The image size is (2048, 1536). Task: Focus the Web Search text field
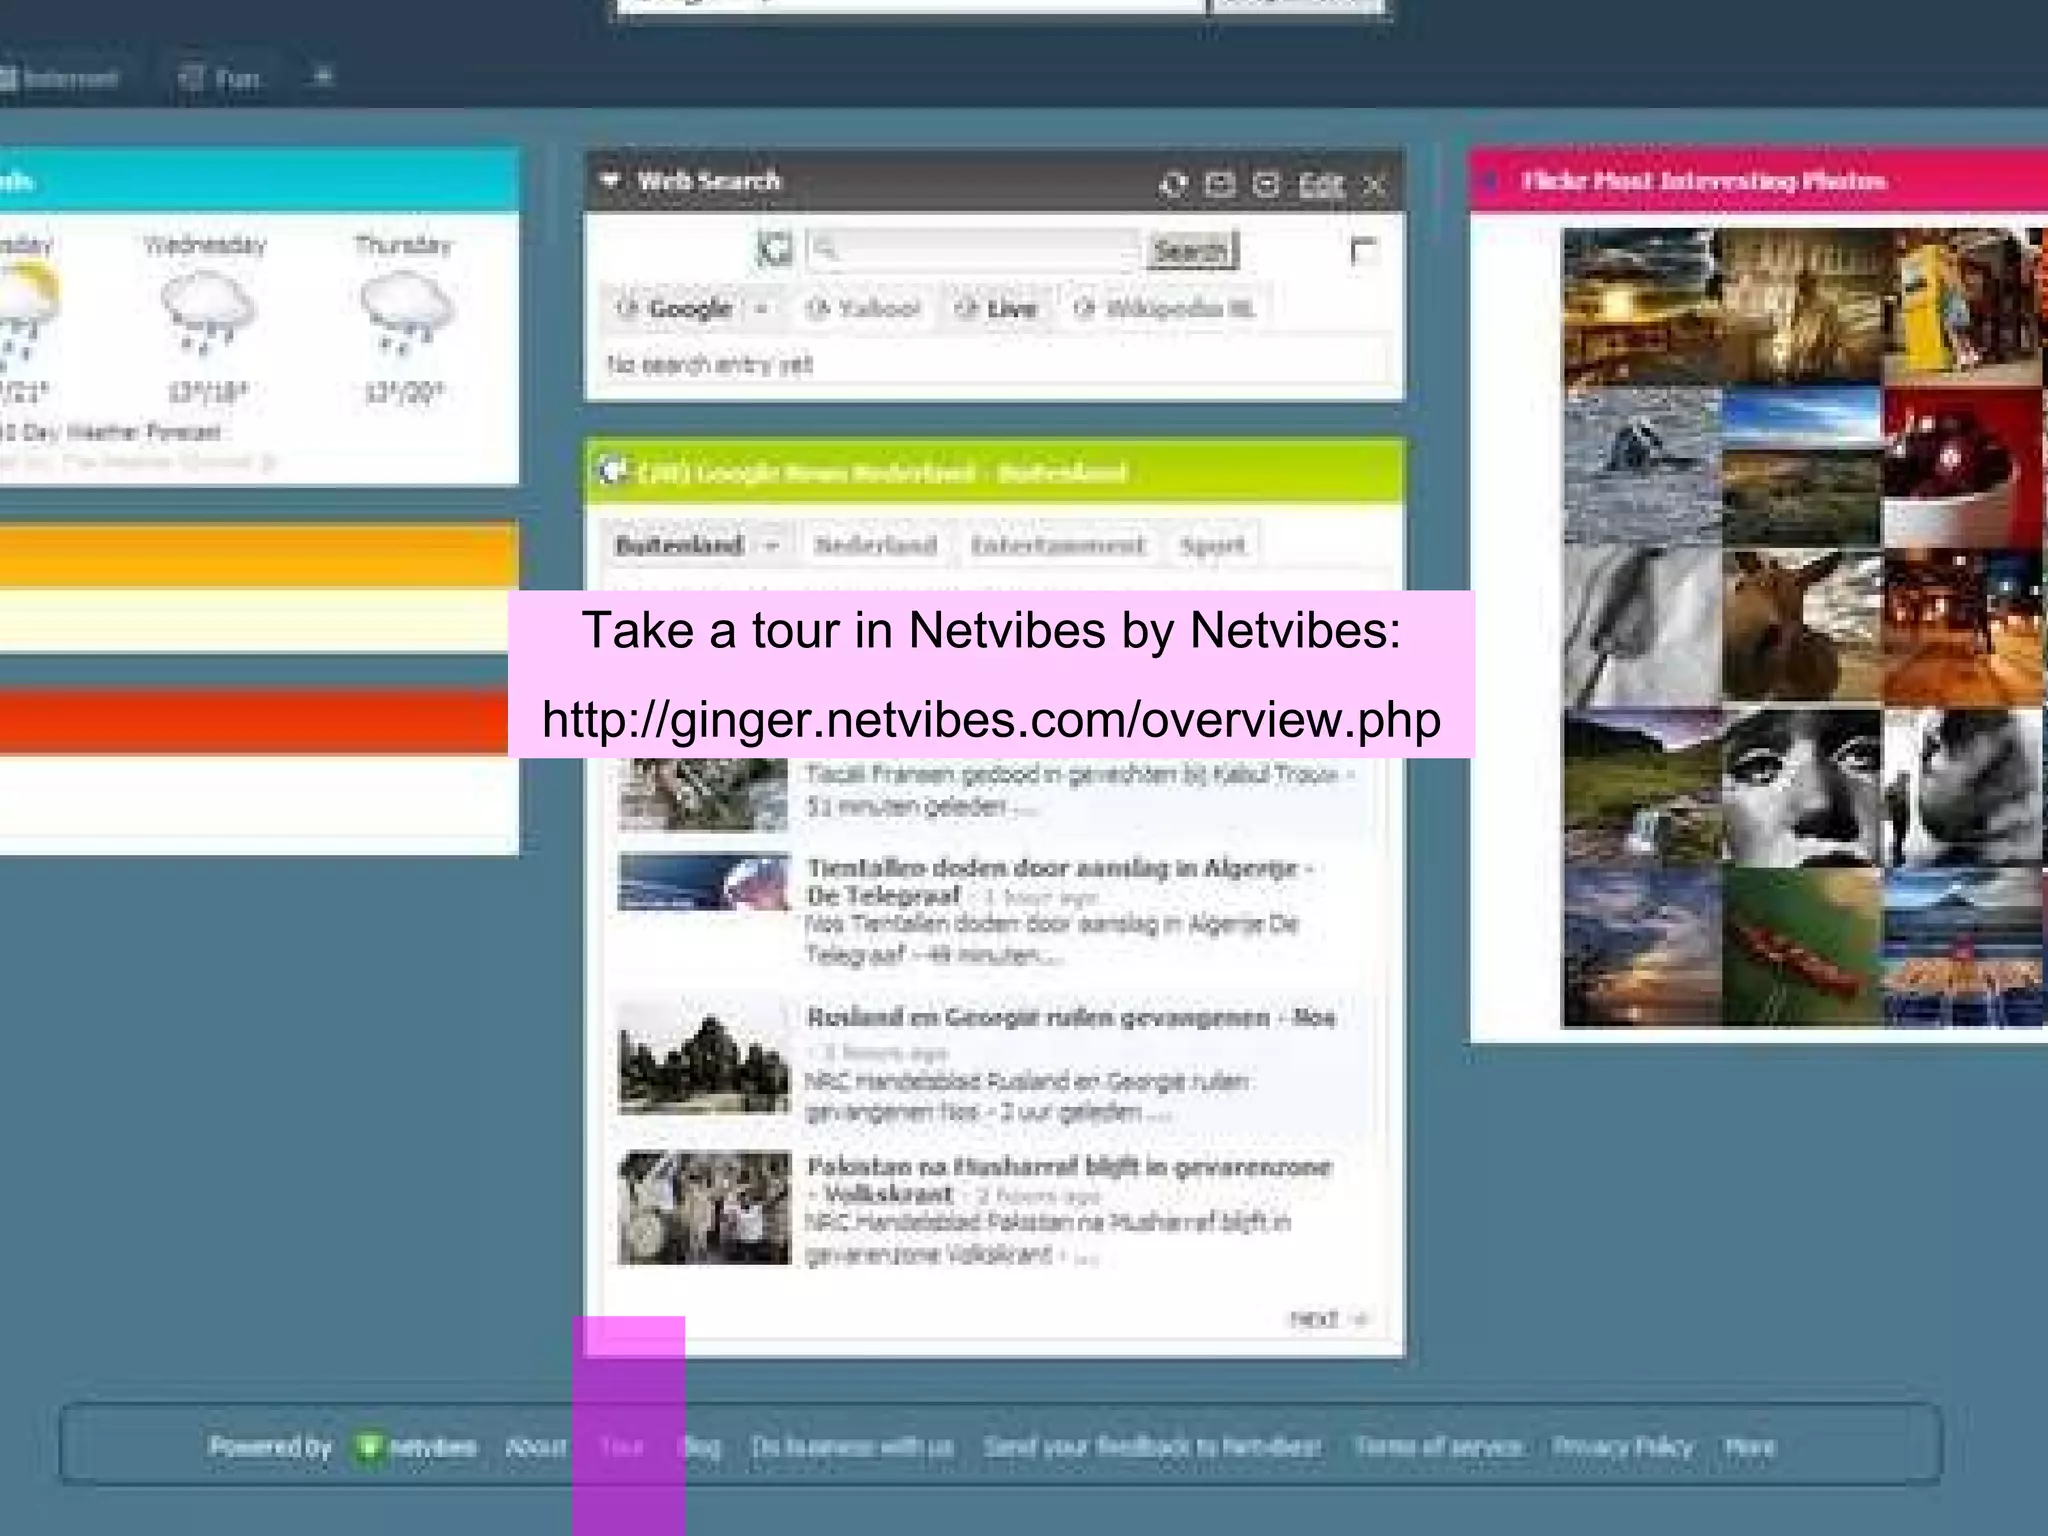[x=973, y=250]
